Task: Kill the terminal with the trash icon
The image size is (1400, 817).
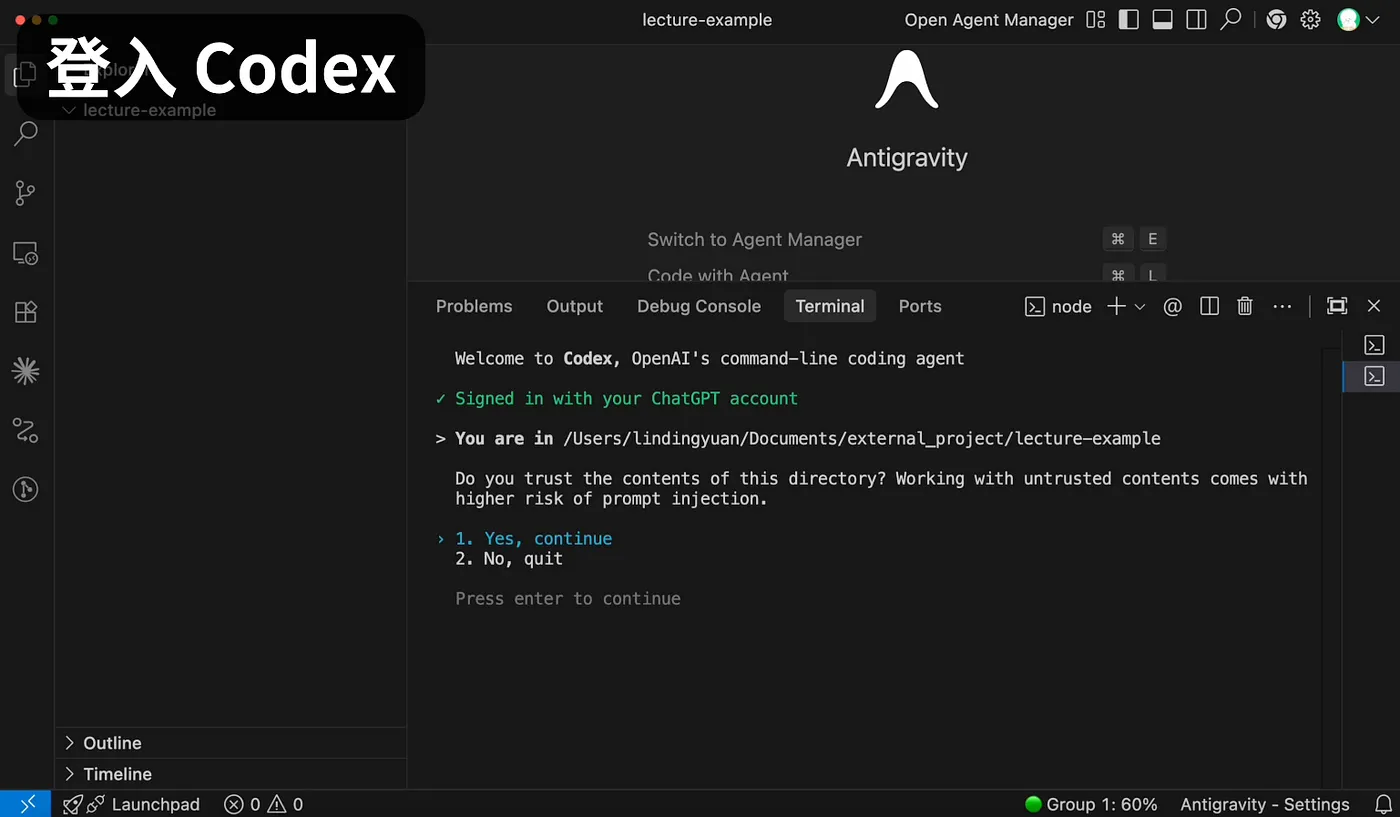Action: [1245, 306]
